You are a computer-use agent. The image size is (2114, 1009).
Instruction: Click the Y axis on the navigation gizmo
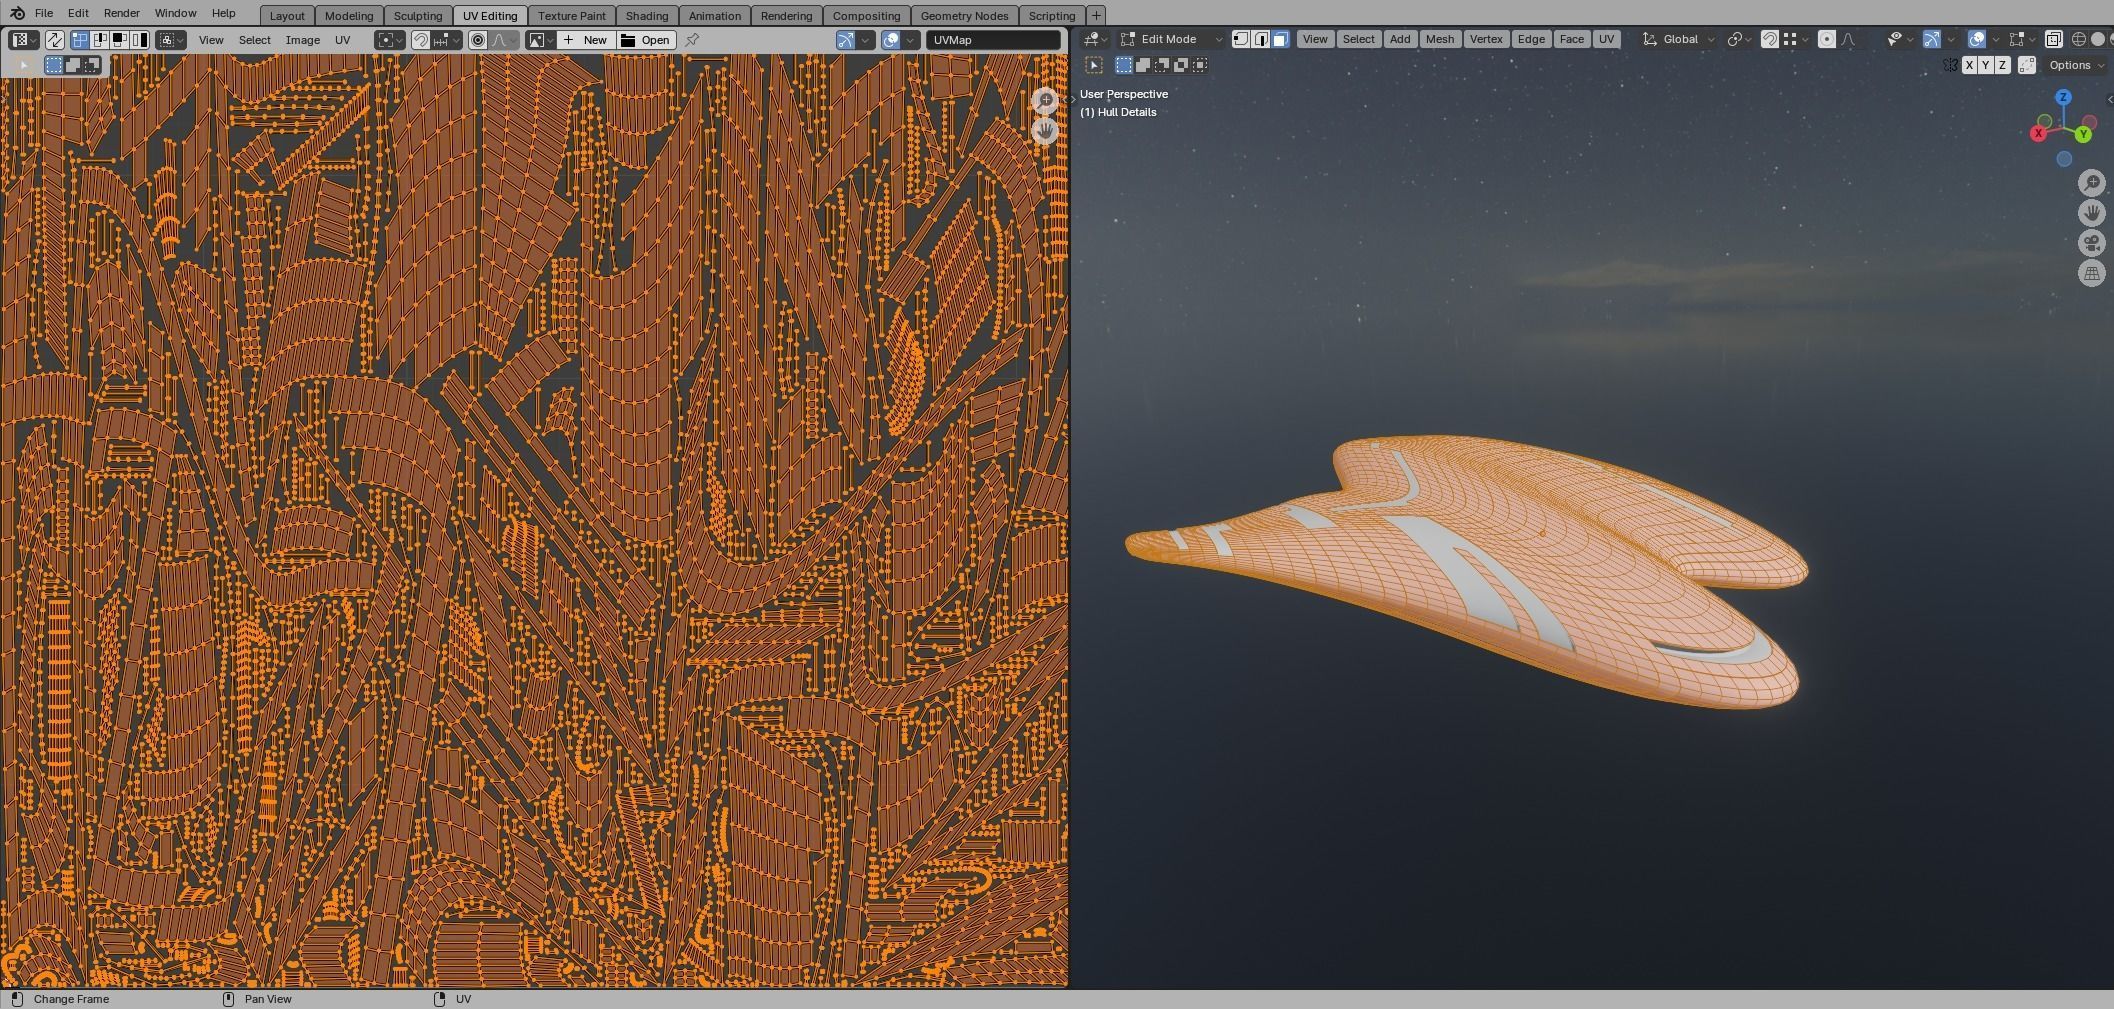[2083, 134]
